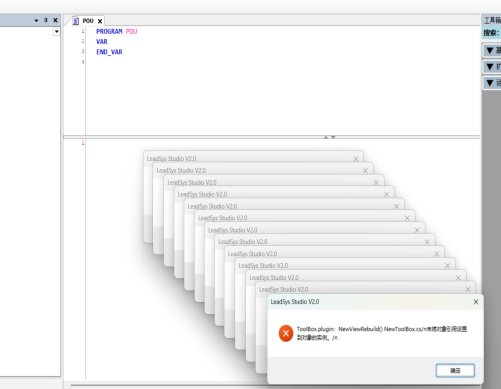Collapse the third toolbox category triangle
Viewport: 501px width, 389px height.
click(490, 83)
